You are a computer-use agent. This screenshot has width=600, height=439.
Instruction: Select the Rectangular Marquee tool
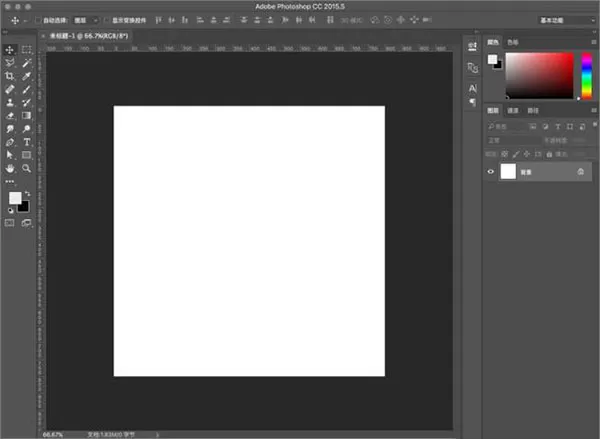tap(26, 49)
